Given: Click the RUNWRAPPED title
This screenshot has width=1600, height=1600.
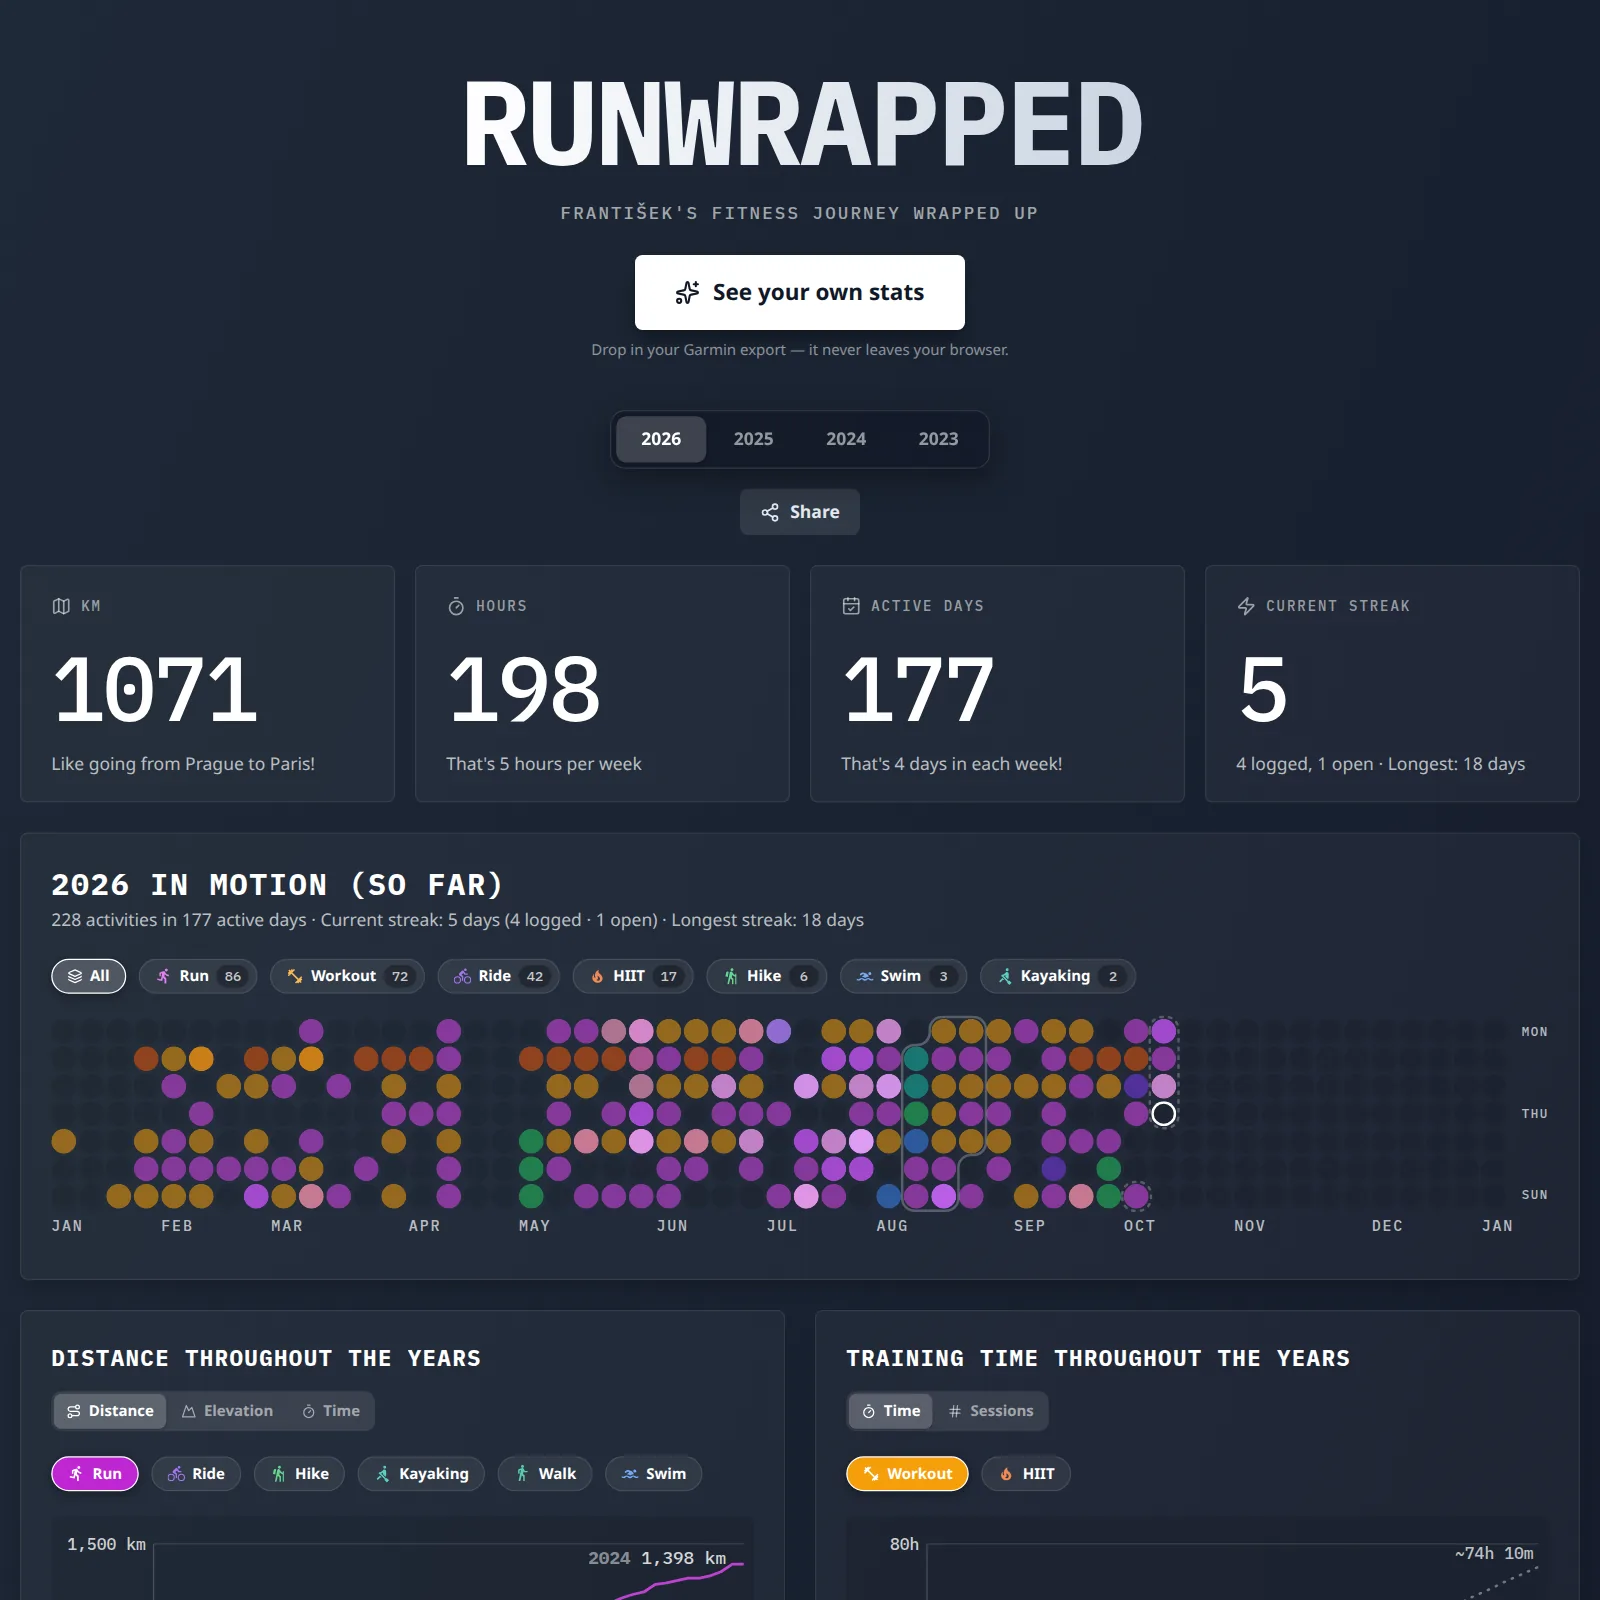Looking at the screenshot, I should pyautogui.click(x=802, y=124).
